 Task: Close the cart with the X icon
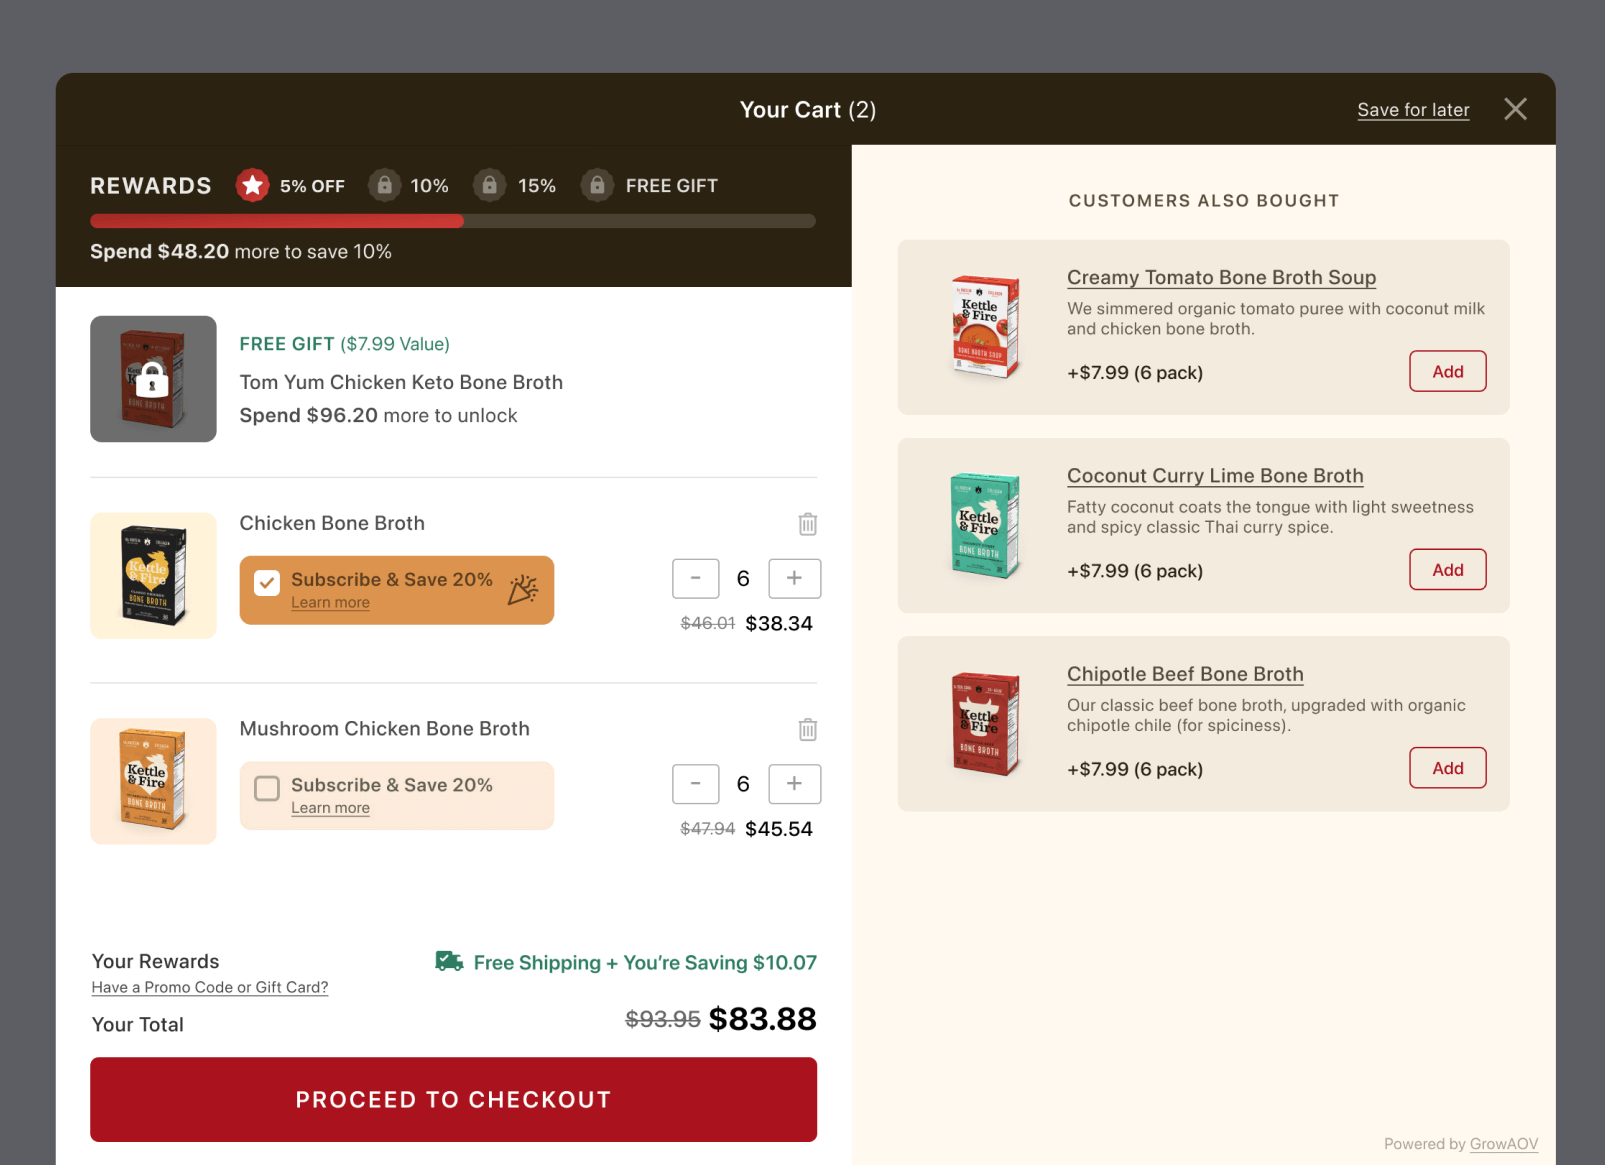1515,109
